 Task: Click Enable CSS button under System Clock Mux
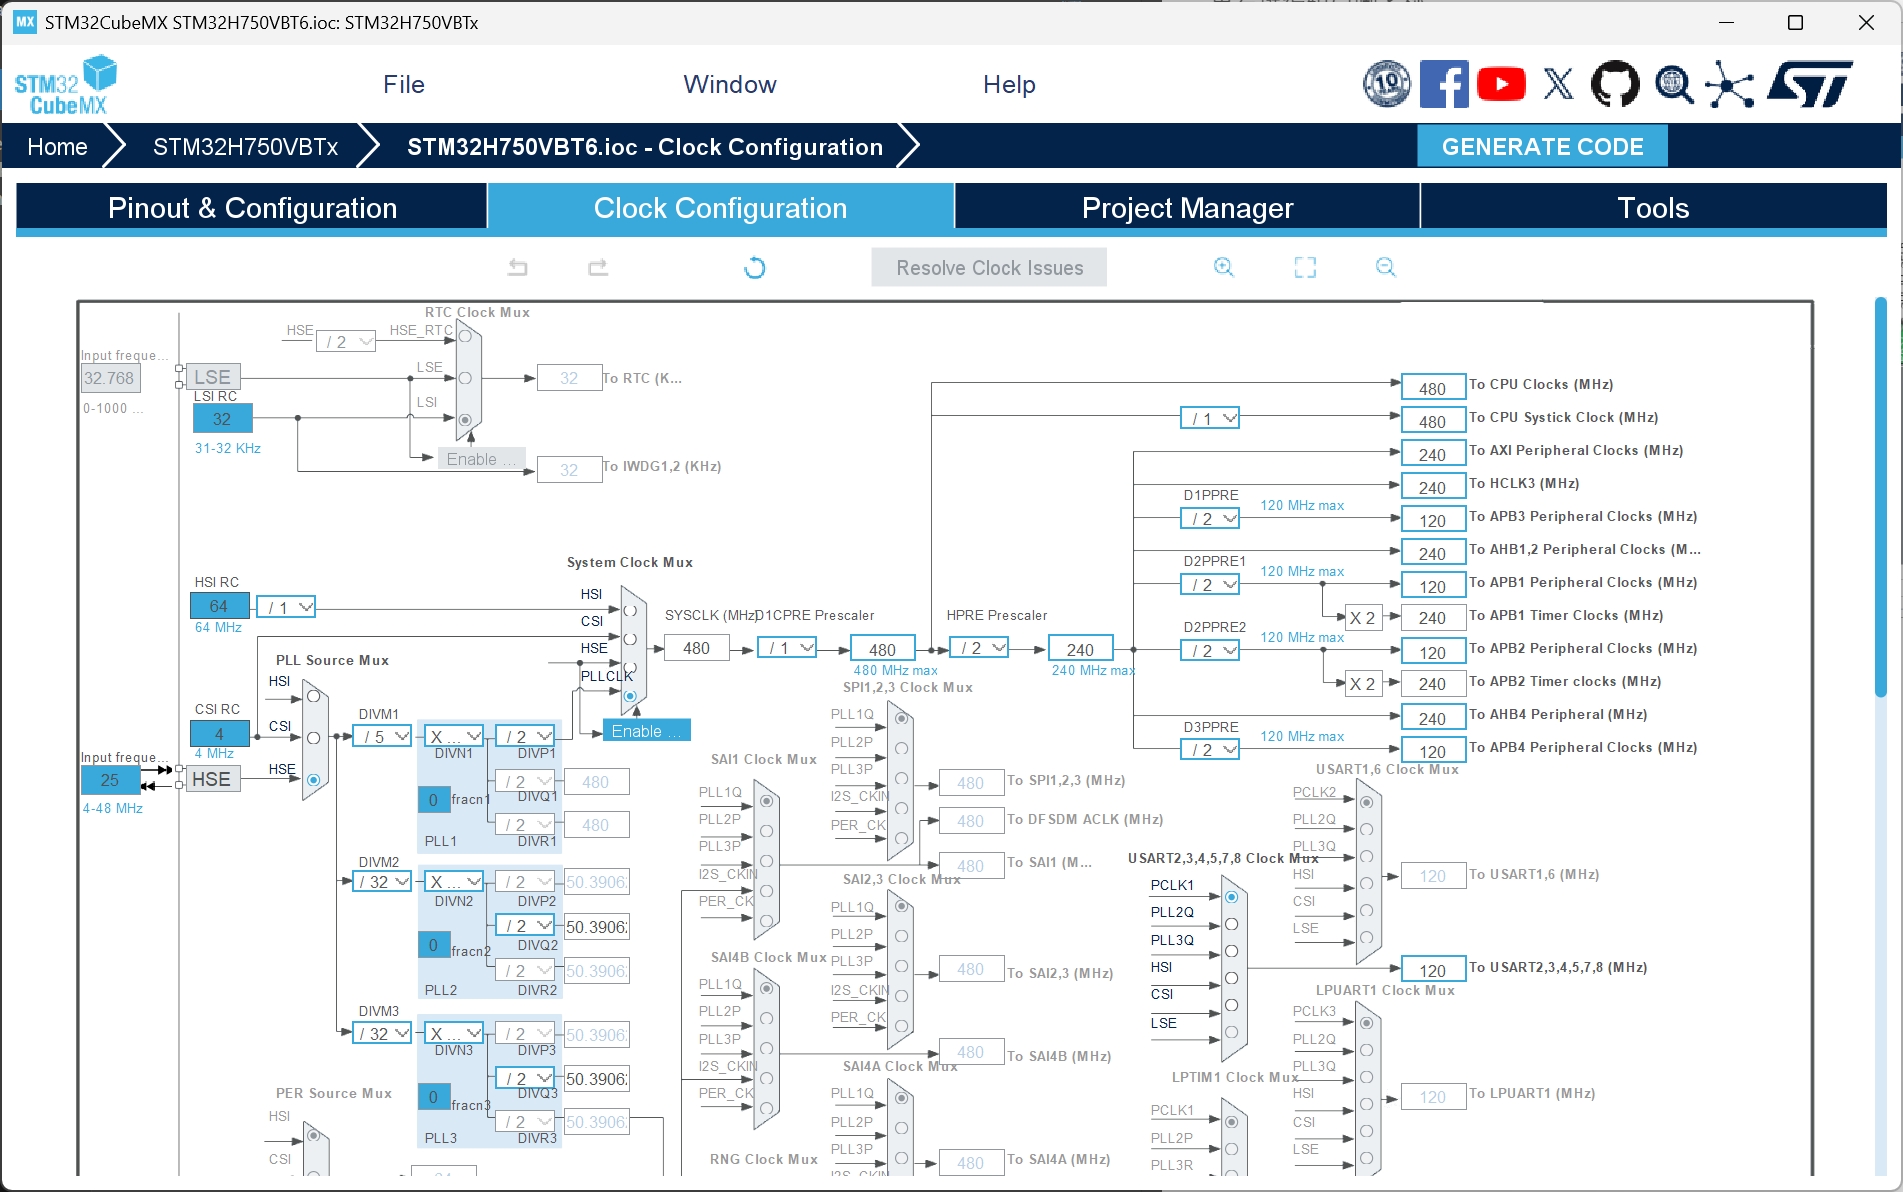(646, 731)
